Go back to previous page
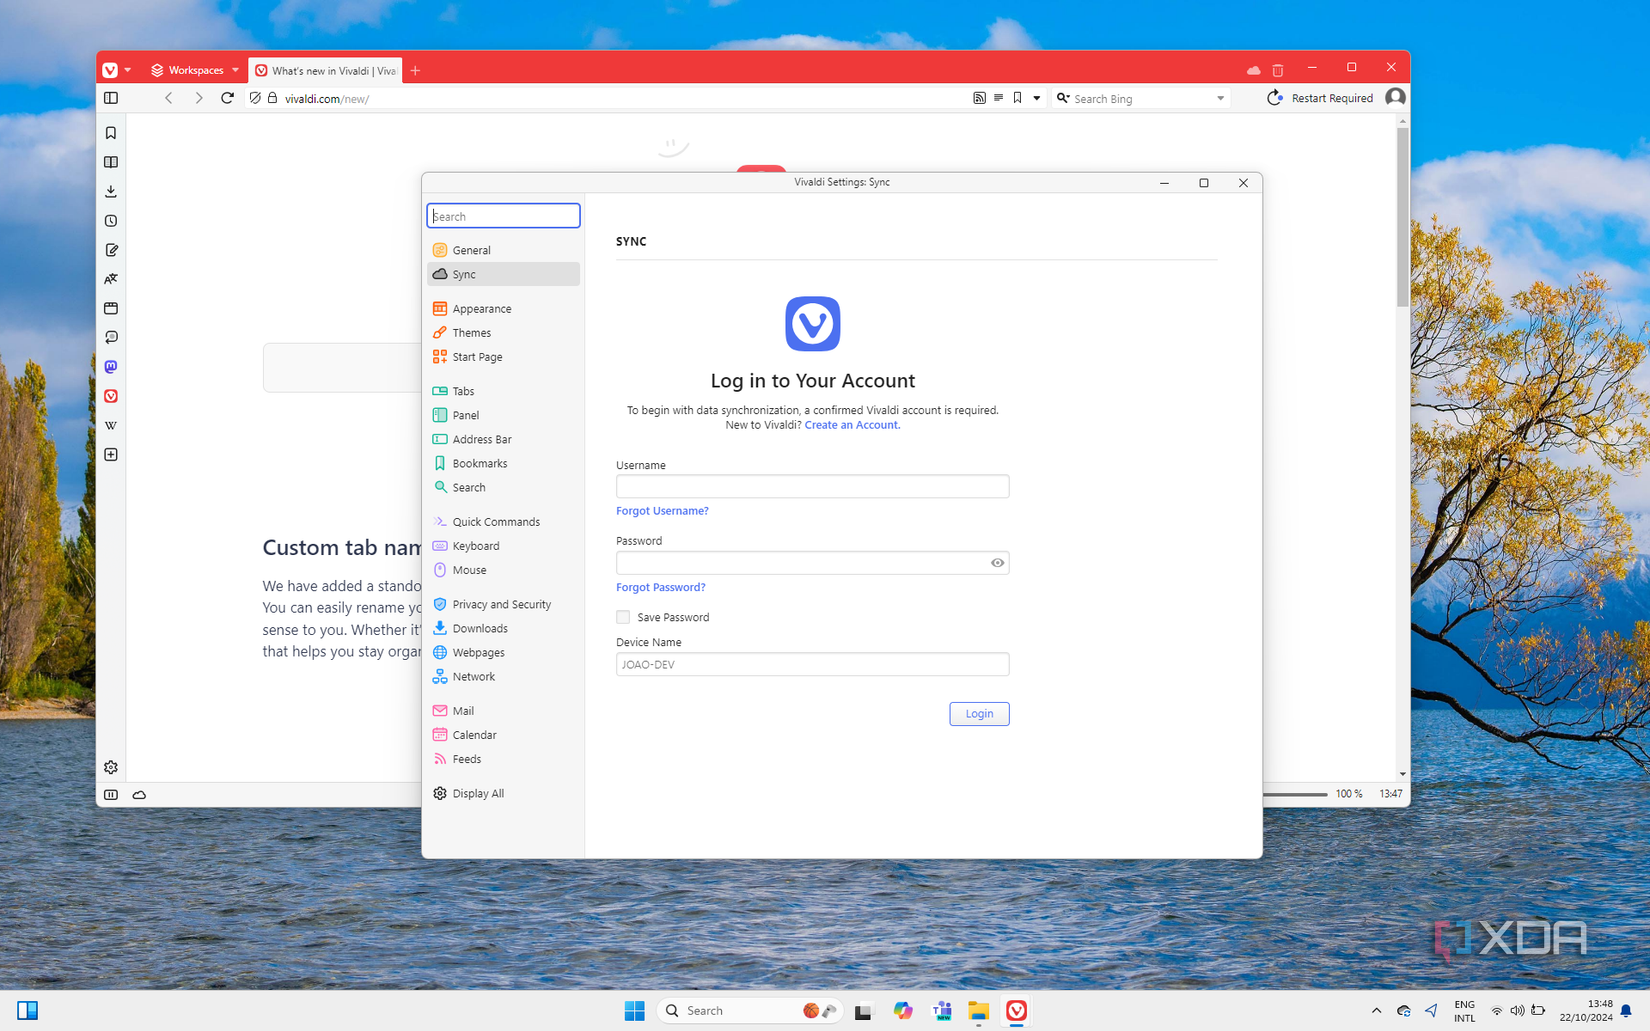Viewport: 1650px width, 1031px height. pos(169,98)
